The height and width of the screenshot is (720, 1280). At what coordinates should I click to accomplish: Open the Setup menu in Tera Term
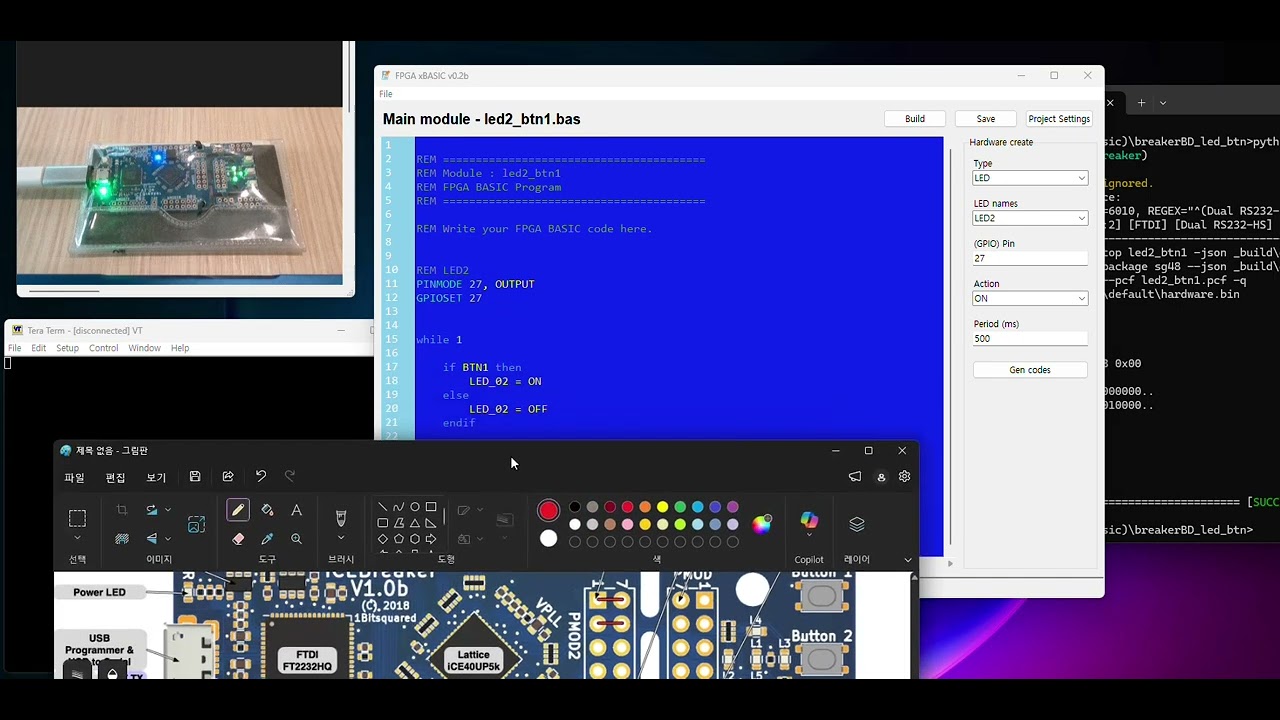67,348
